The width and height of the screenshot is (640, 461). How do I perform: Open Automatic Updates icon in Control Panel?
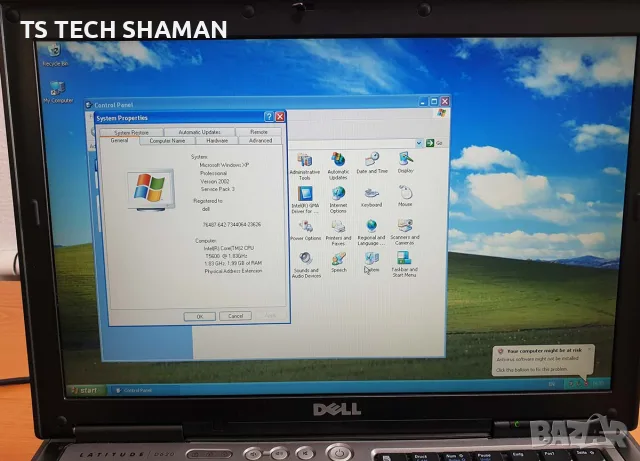click(338, 166)
